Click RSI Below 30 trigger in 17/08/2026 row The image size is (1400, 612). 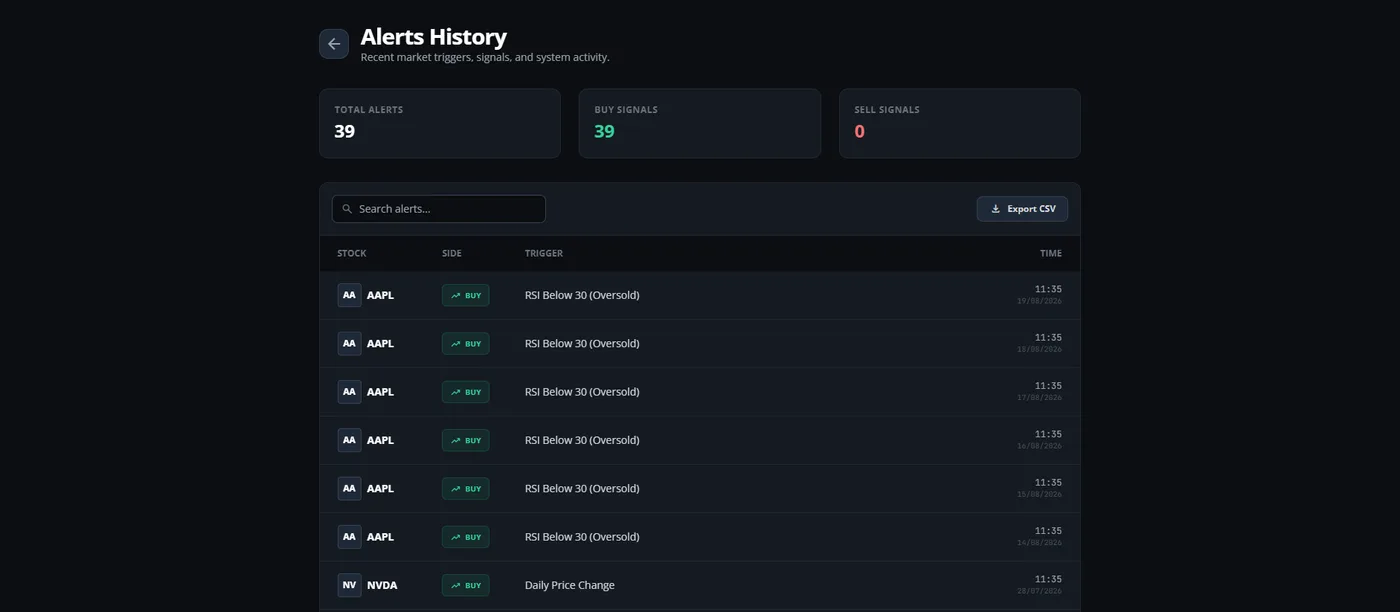click(x=582, y=392)
